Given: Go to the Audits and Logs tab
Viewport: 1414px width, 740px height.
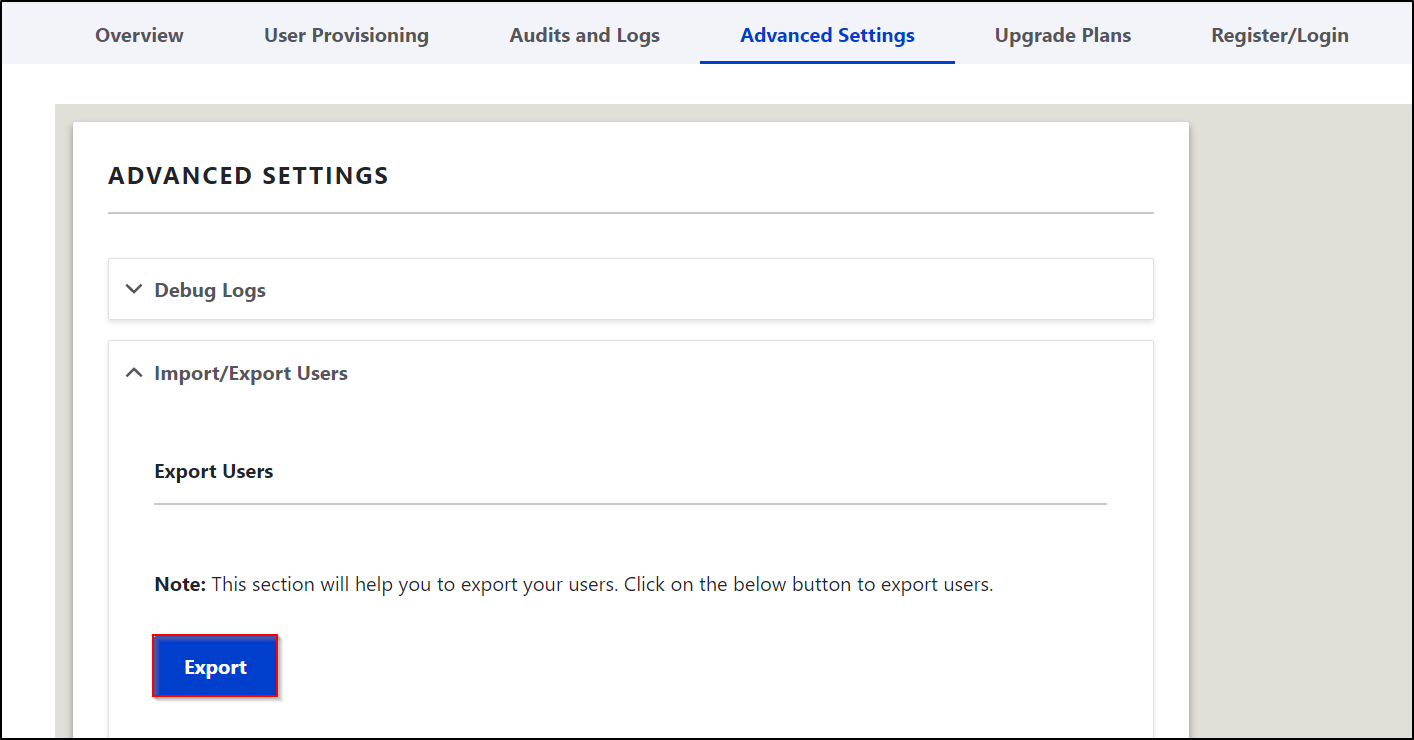Looking at the screenshot, I should tap(585, 36).
